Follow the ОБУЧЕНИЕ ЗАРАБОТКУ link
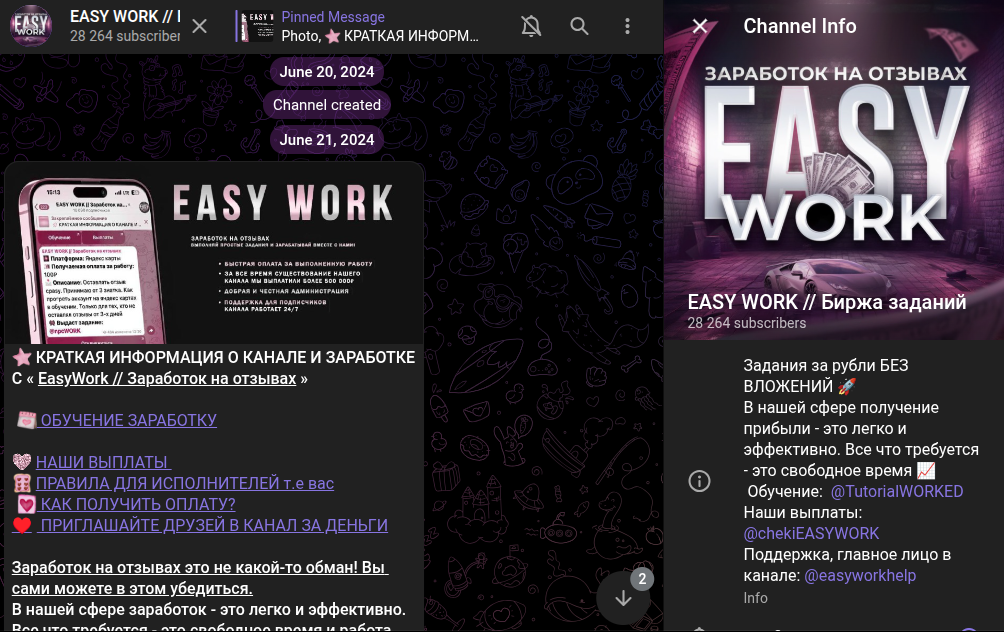This screenshot has height=632, width=1004. (128, 420)
